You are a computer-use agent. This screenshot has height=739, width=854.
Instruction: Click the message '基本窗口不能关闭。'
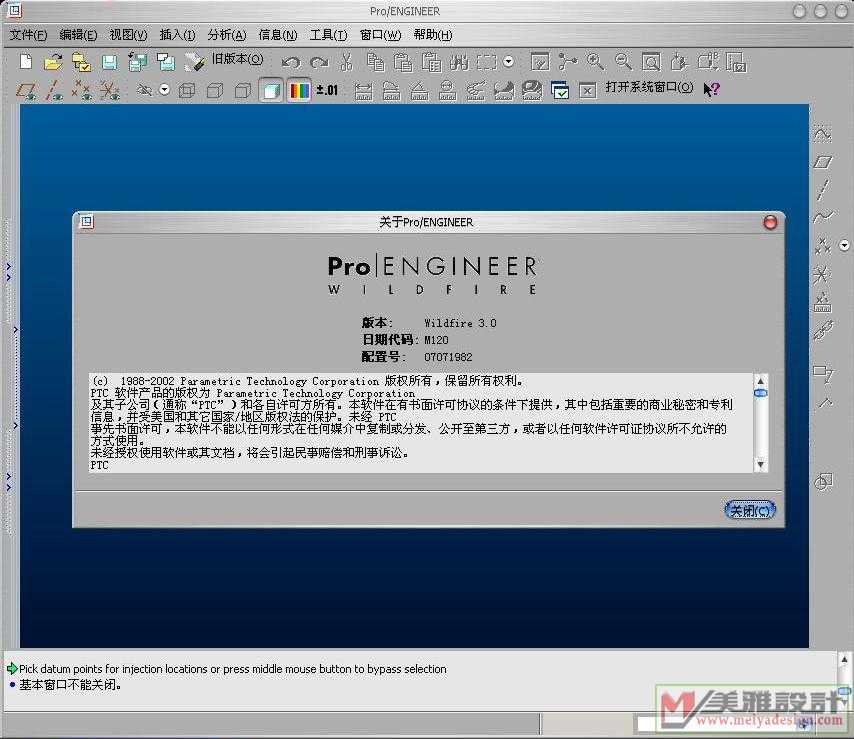coord(70,685)
